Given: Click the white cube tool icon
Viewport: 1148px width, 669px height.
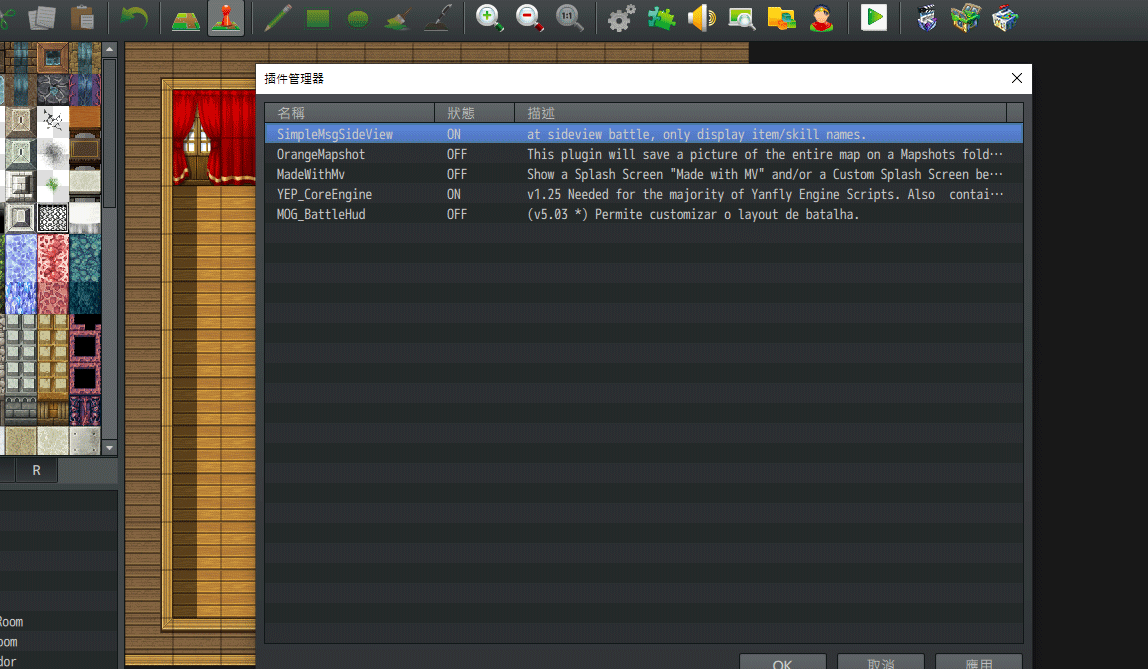Looking at the screenshot, I should [x=1005, y=18].
